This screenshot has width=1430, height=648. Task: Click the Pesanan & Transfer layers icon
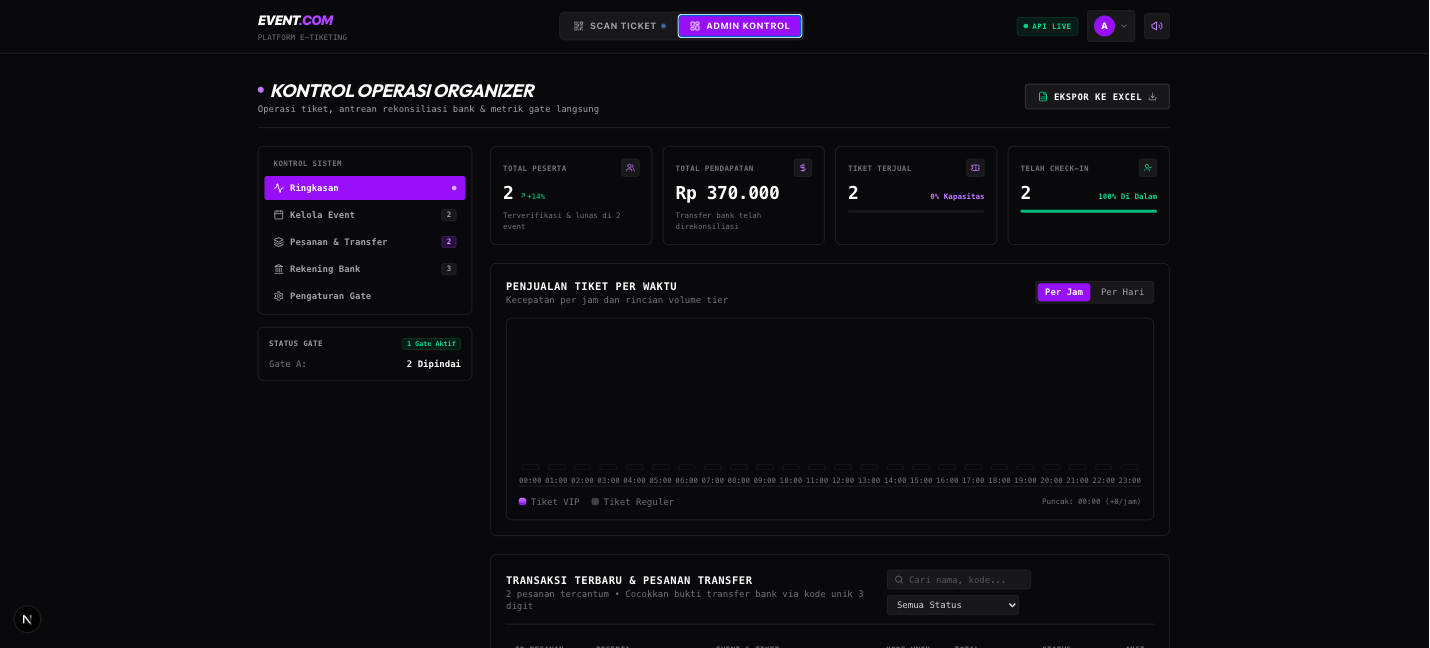tap(279, 242)
